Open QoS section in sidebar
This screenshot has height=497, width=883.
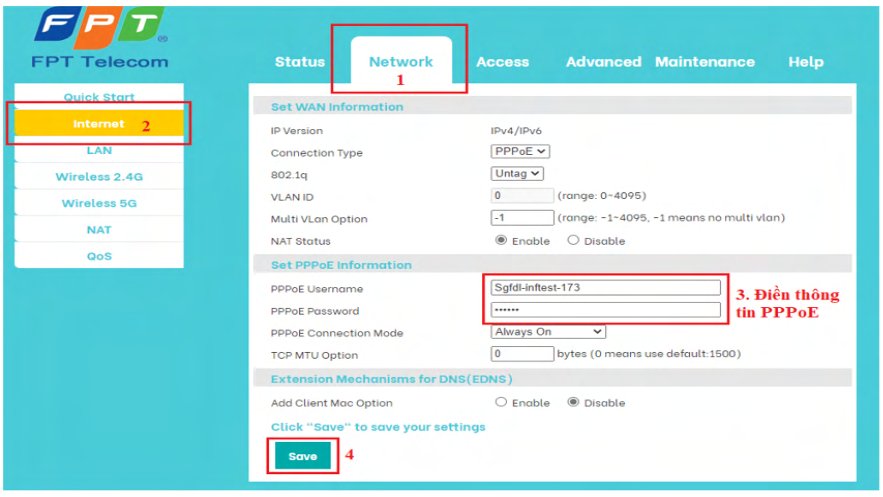(x=99, y=256)
